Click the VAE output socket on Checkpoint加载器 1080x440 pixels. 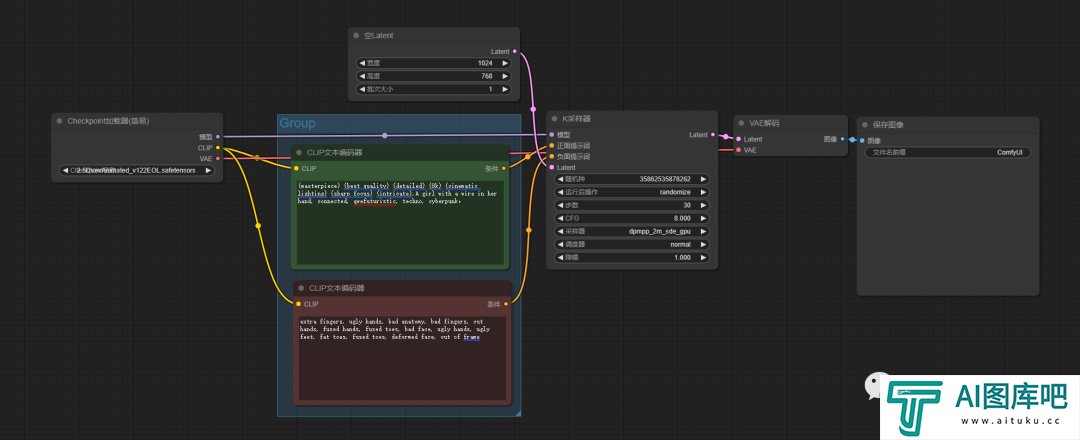[x=218, y=158]
